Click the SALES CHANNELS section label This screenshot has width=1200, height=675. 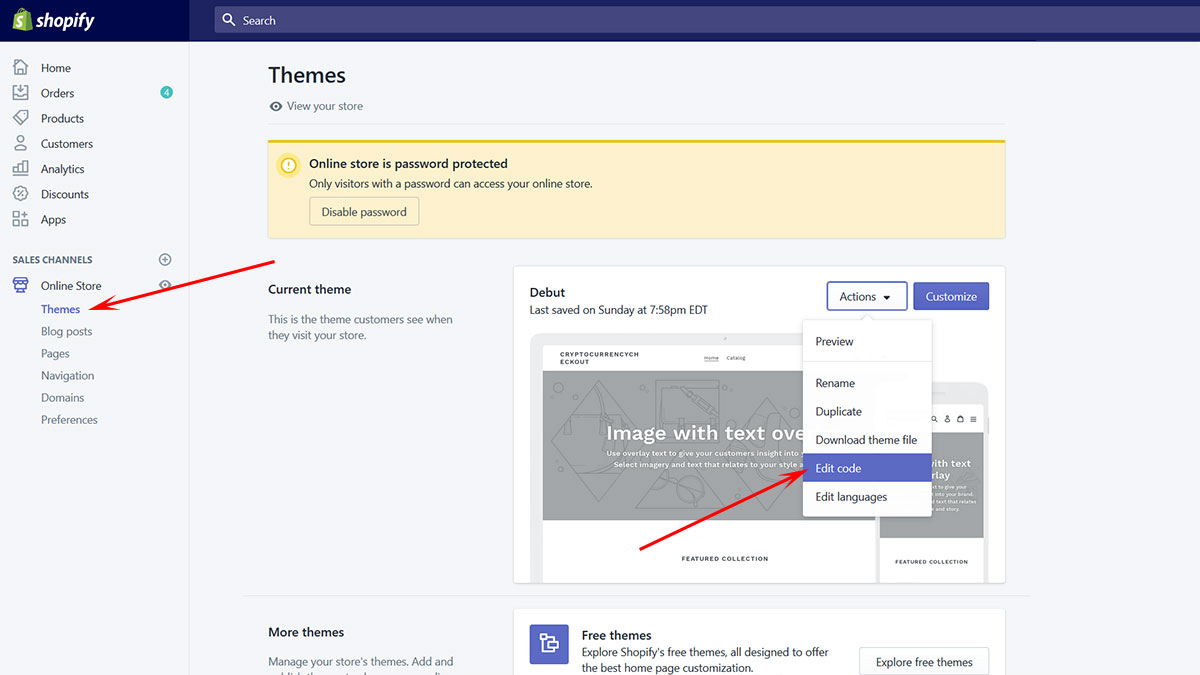click(52, 260)
